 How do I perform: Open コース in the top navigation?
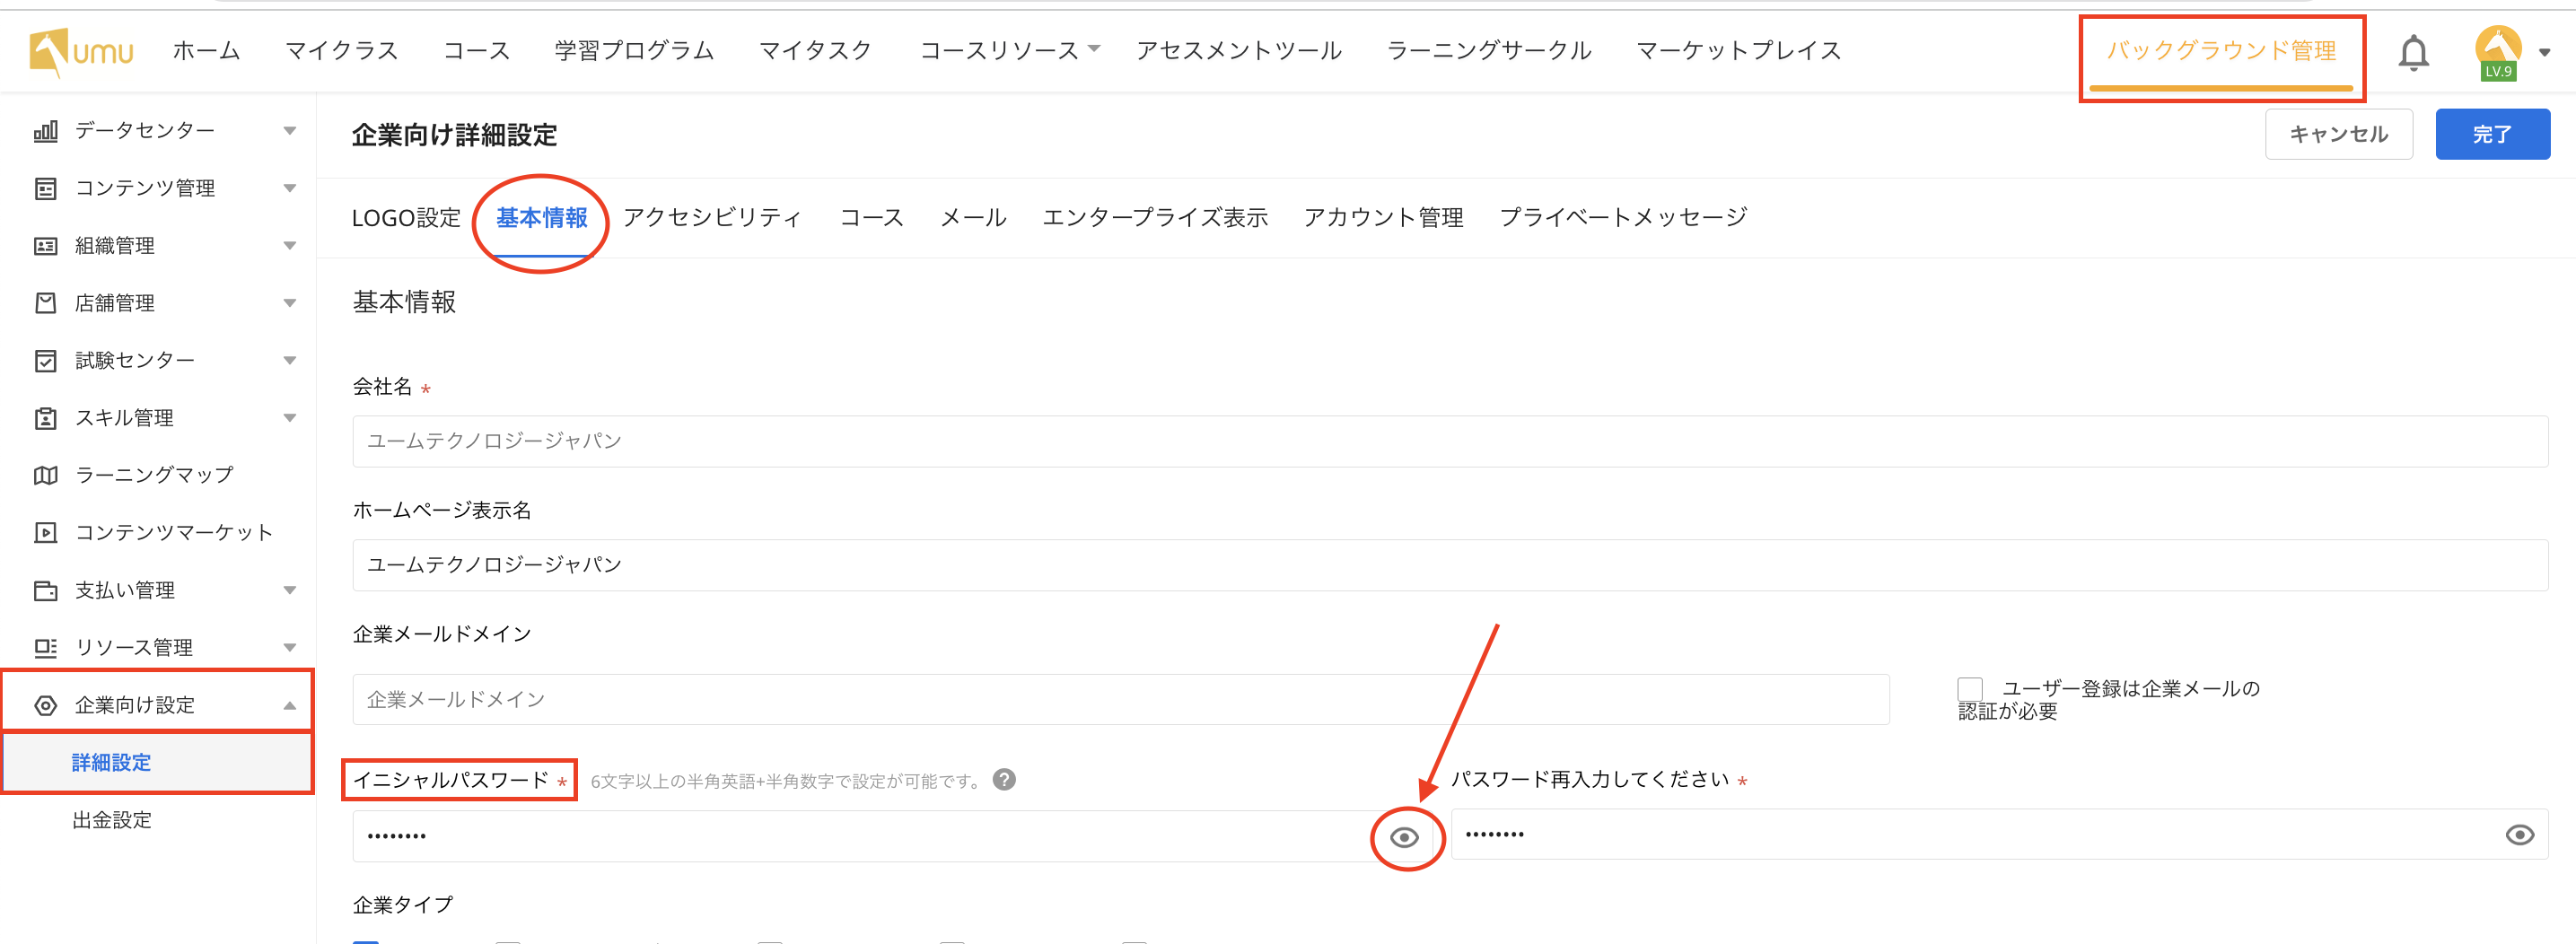[x=477, y=50]
